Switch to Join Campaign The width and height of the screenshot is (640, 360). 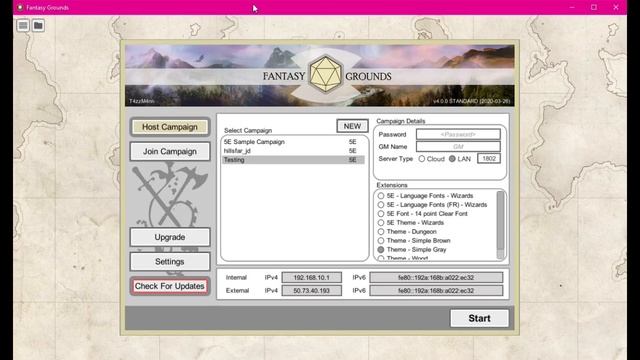[170, 151]
